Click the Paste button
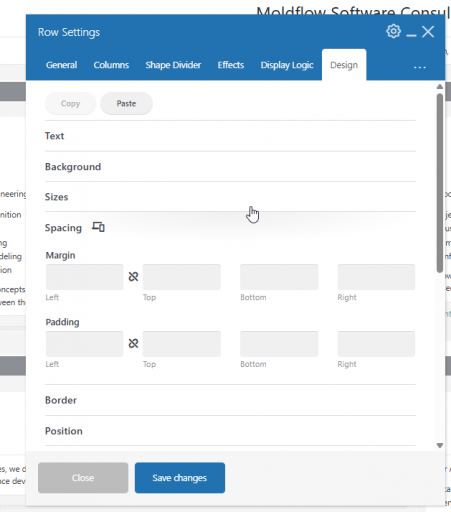This screenshot has width=451, height=512. (x=126, y=103)
